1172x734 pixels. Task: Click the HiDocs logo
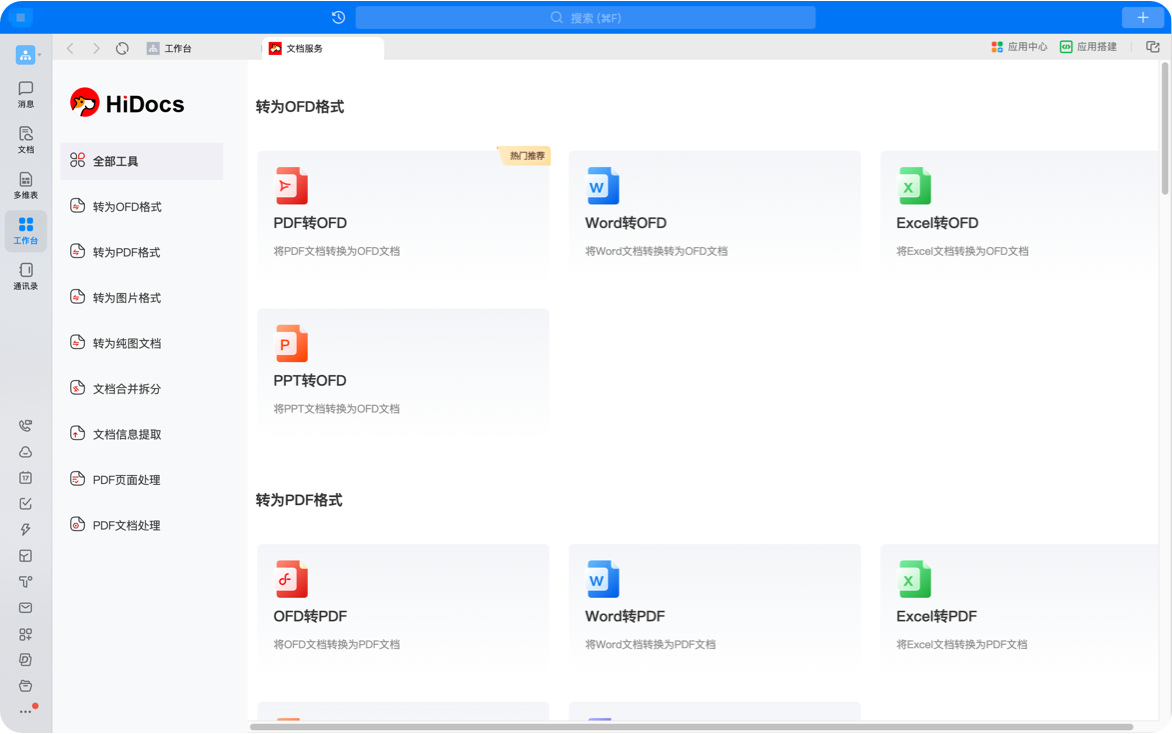(127, 103)
